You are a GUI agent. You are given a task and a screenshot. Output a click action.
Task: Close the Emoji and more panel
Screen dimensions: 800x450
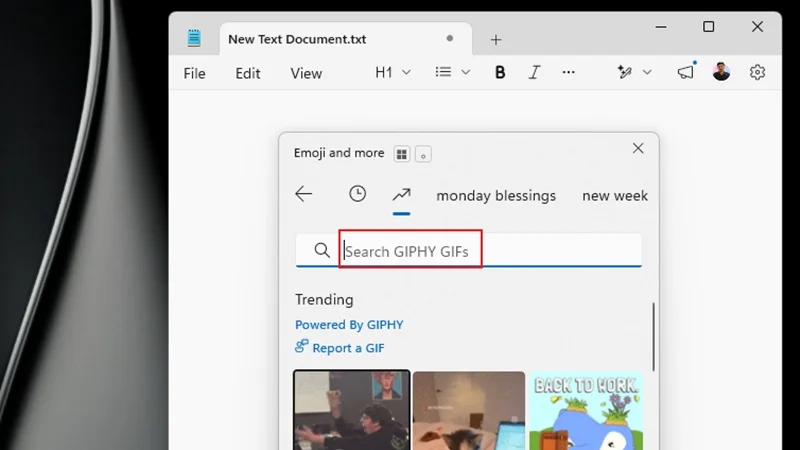(638, 148)
